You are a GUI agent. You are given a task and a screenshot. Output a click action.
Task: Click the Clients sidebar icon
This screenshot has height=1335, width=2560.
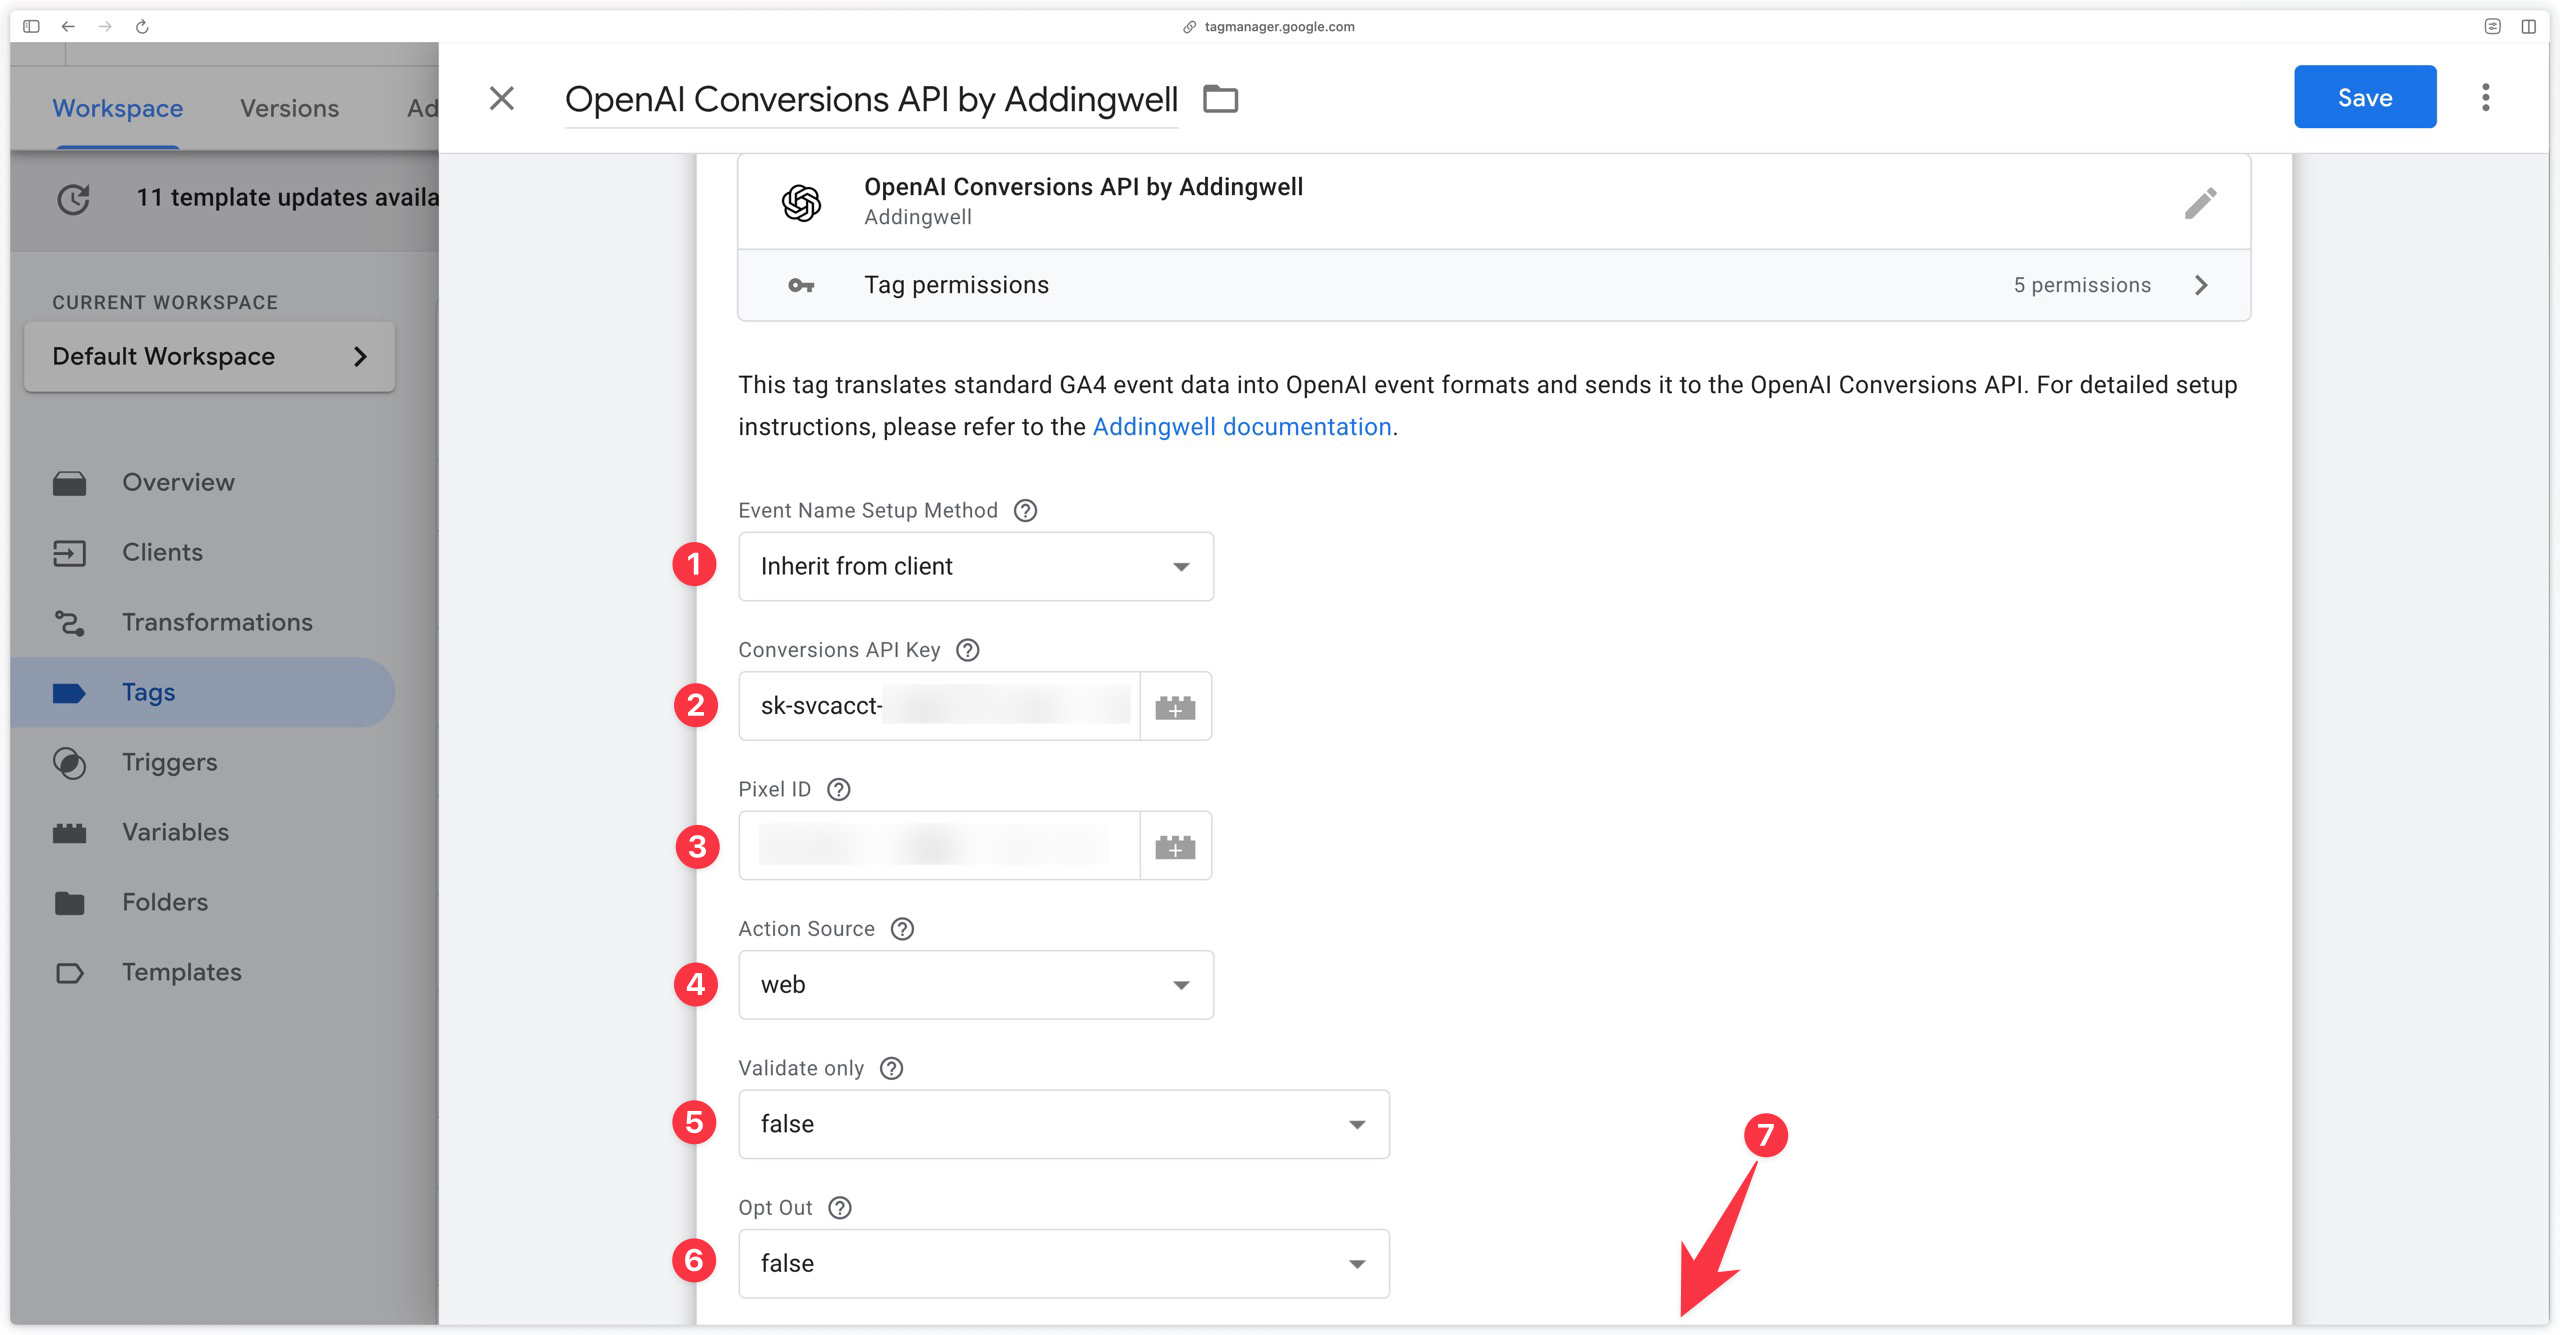coord(69,553)
